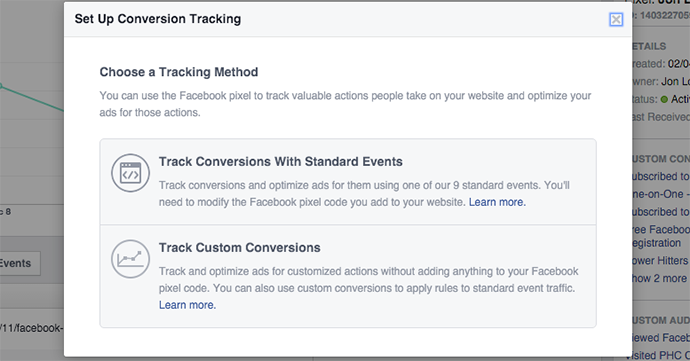The height and width of the screenshot is (361, 690).
Task: Open the Visited PHC custom audience link
Action: tap(661, 355)
